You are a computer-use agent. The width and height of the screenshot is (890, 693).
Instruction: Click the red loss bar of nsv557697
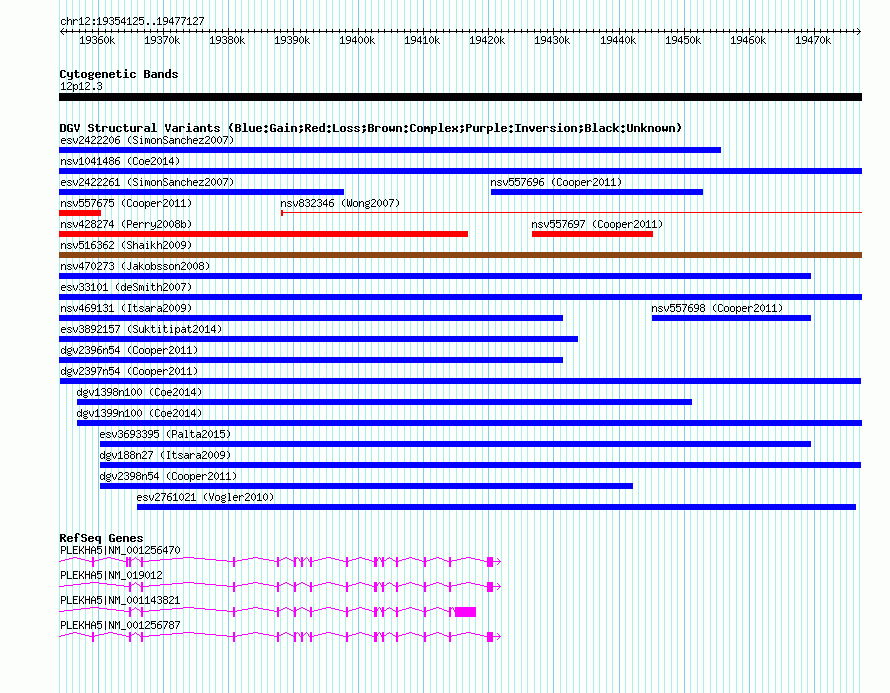[593, 234]
